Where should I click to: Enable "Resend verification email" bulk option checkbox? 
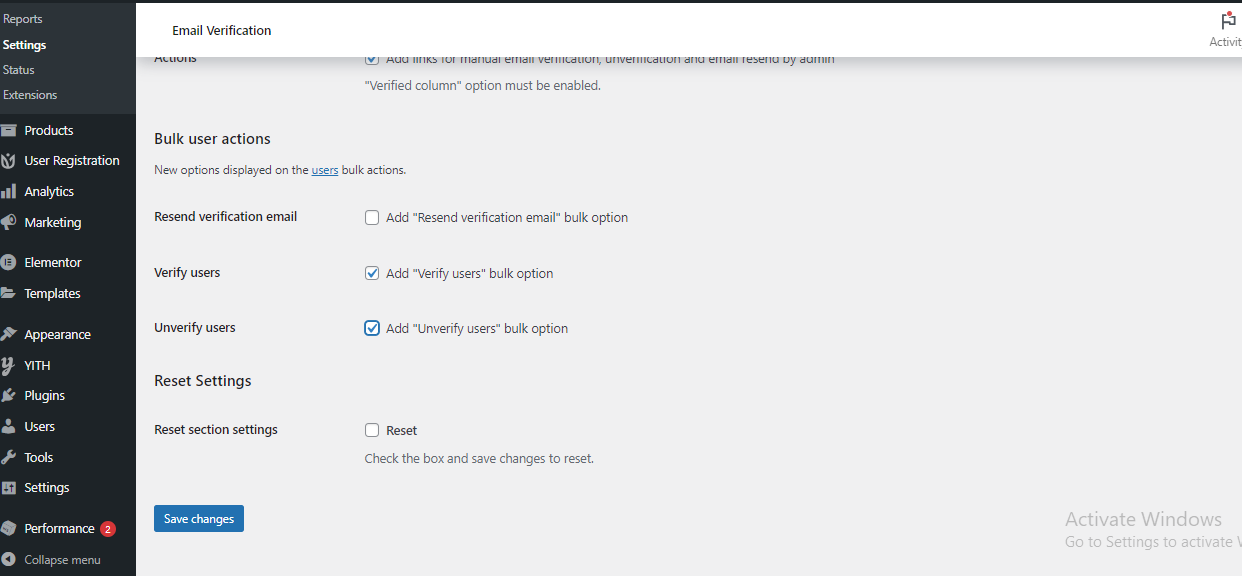[x=372, y=218]
